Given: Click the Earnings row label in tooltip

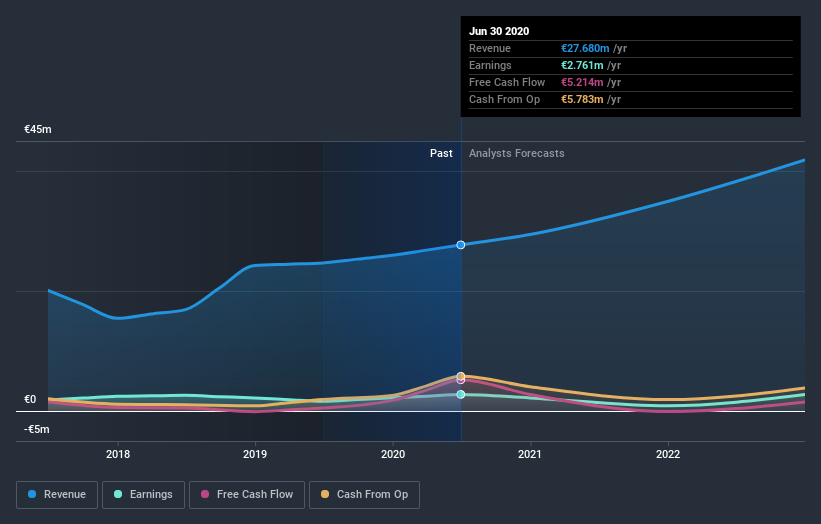Looking at the screenshot, I should coord(490,65).
